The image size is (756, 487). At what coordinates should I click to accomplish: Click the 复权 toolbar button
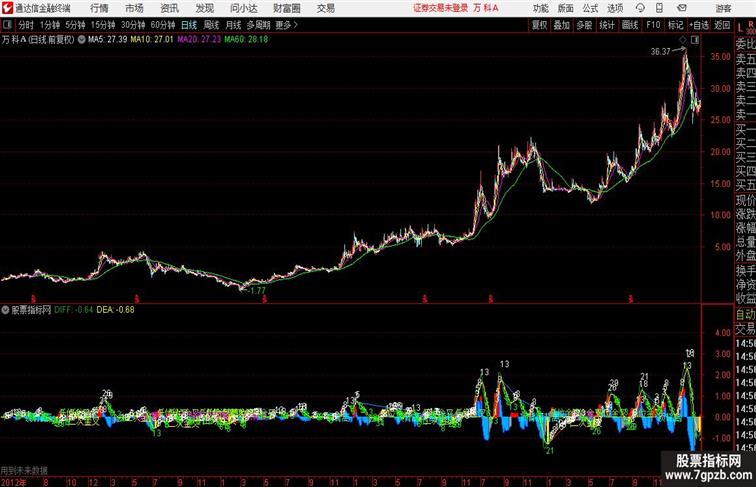click(x=539, y=25)
